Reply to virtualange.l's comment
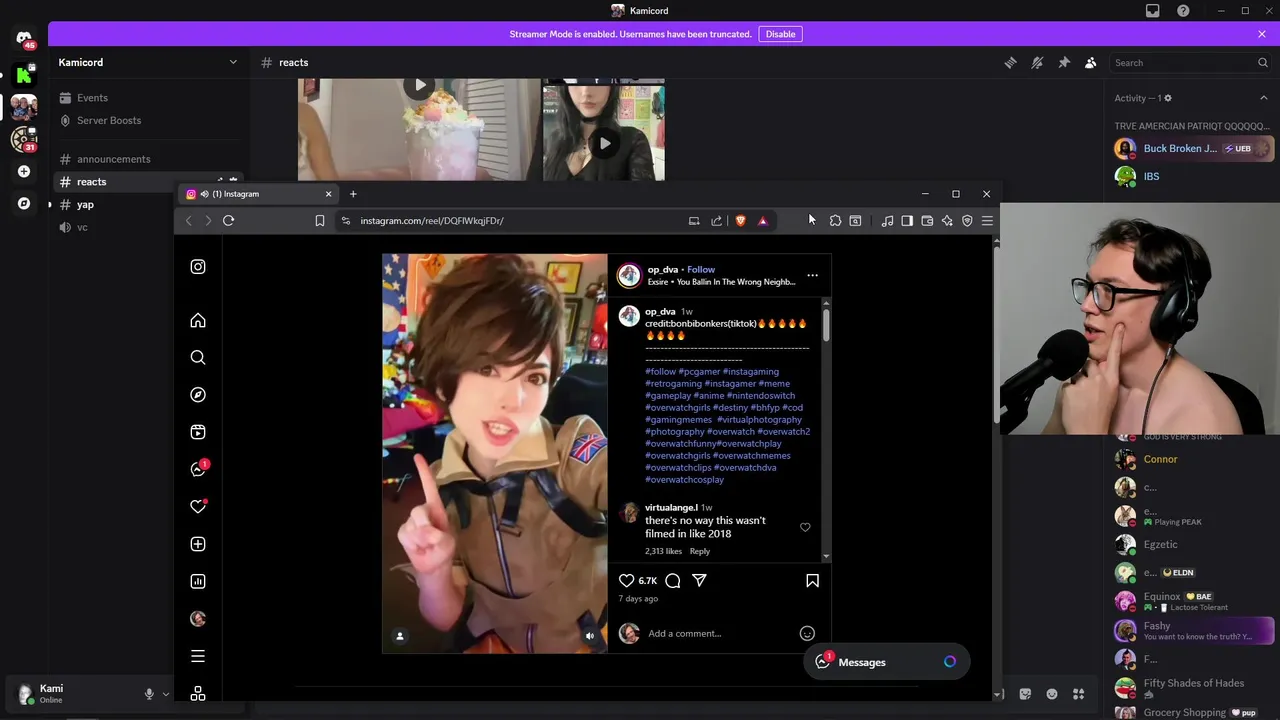The height and width of the screenshot is (720, 1280). (700, 551)
